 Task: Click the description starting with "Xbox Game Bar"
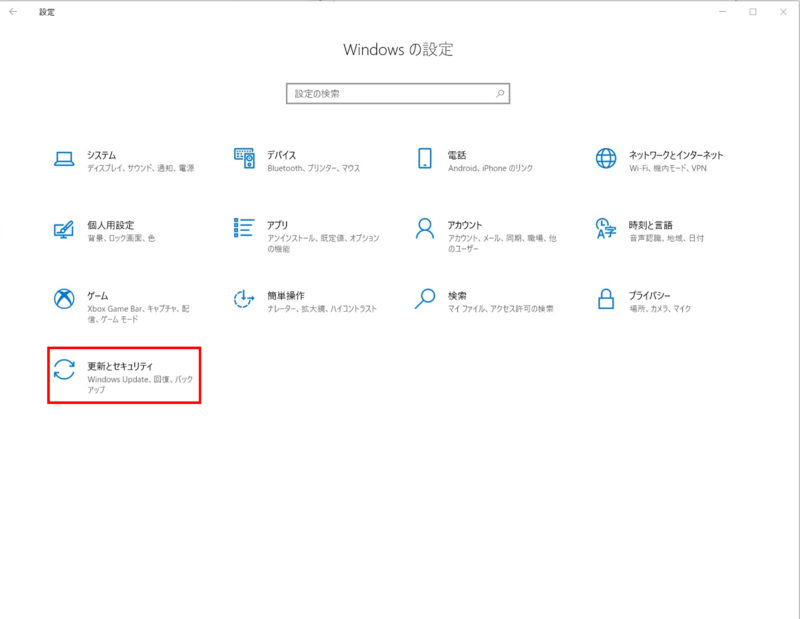[x=138, y=314]
